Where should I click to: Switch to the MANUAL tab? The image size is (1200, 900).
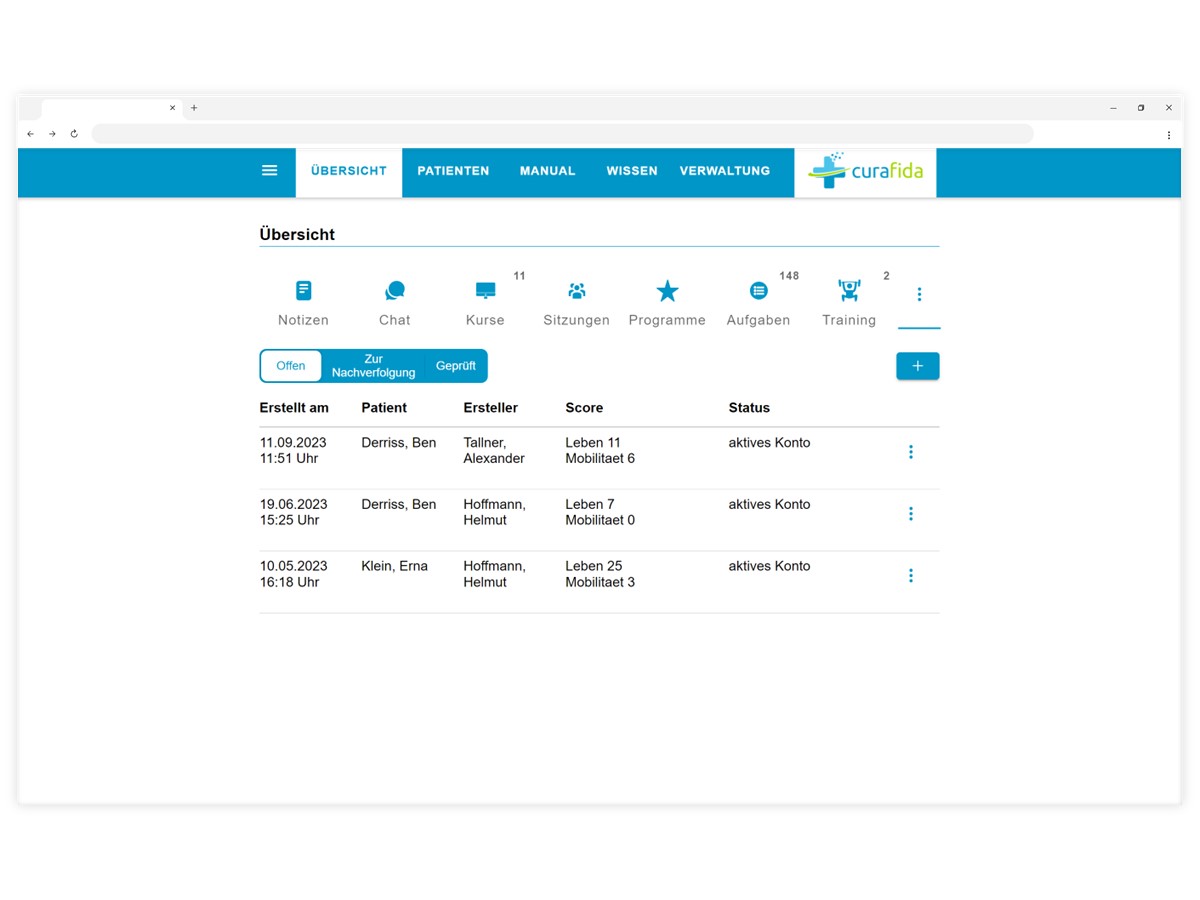pyautogui.click(x=547, y=171)
